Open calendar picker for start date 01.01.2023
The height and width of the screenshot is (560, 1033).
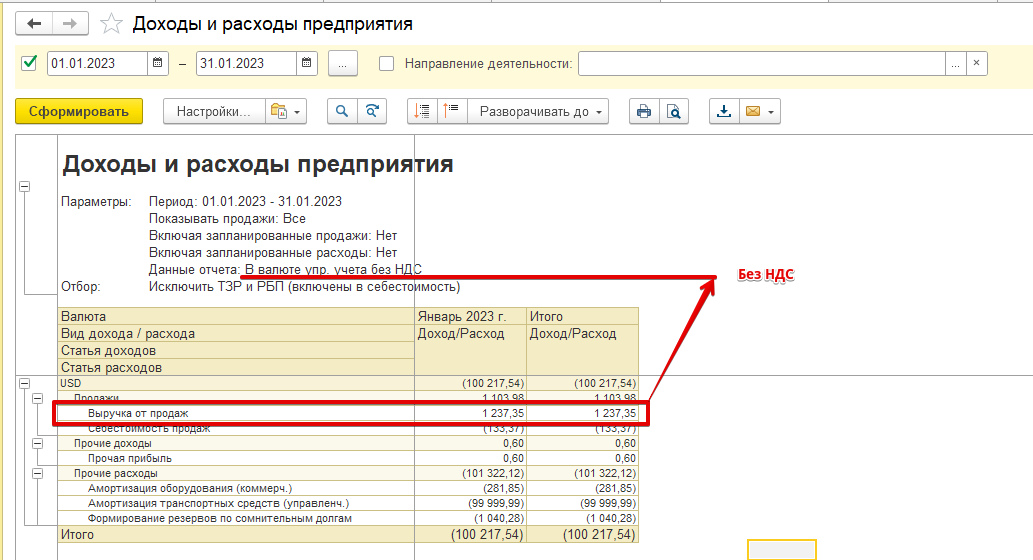coord(158,63)
